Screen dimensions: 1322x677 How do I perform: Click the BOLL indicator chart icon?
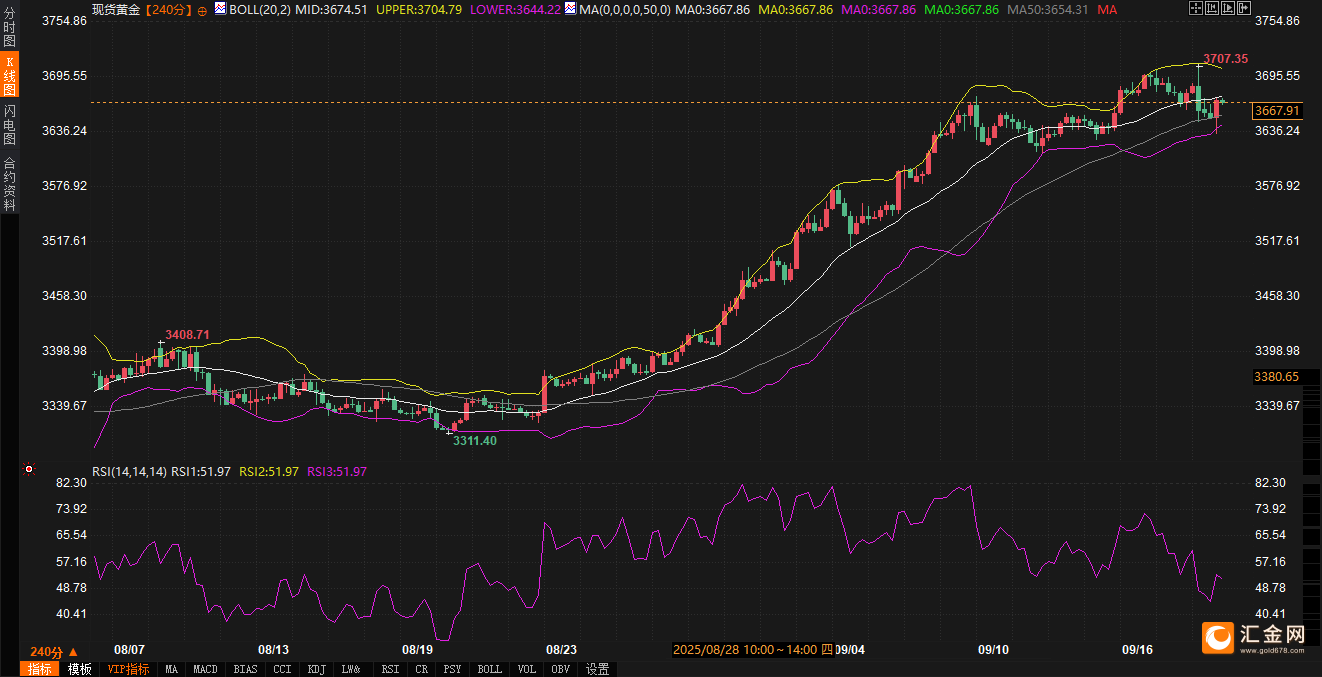click(x=219, y=9)
